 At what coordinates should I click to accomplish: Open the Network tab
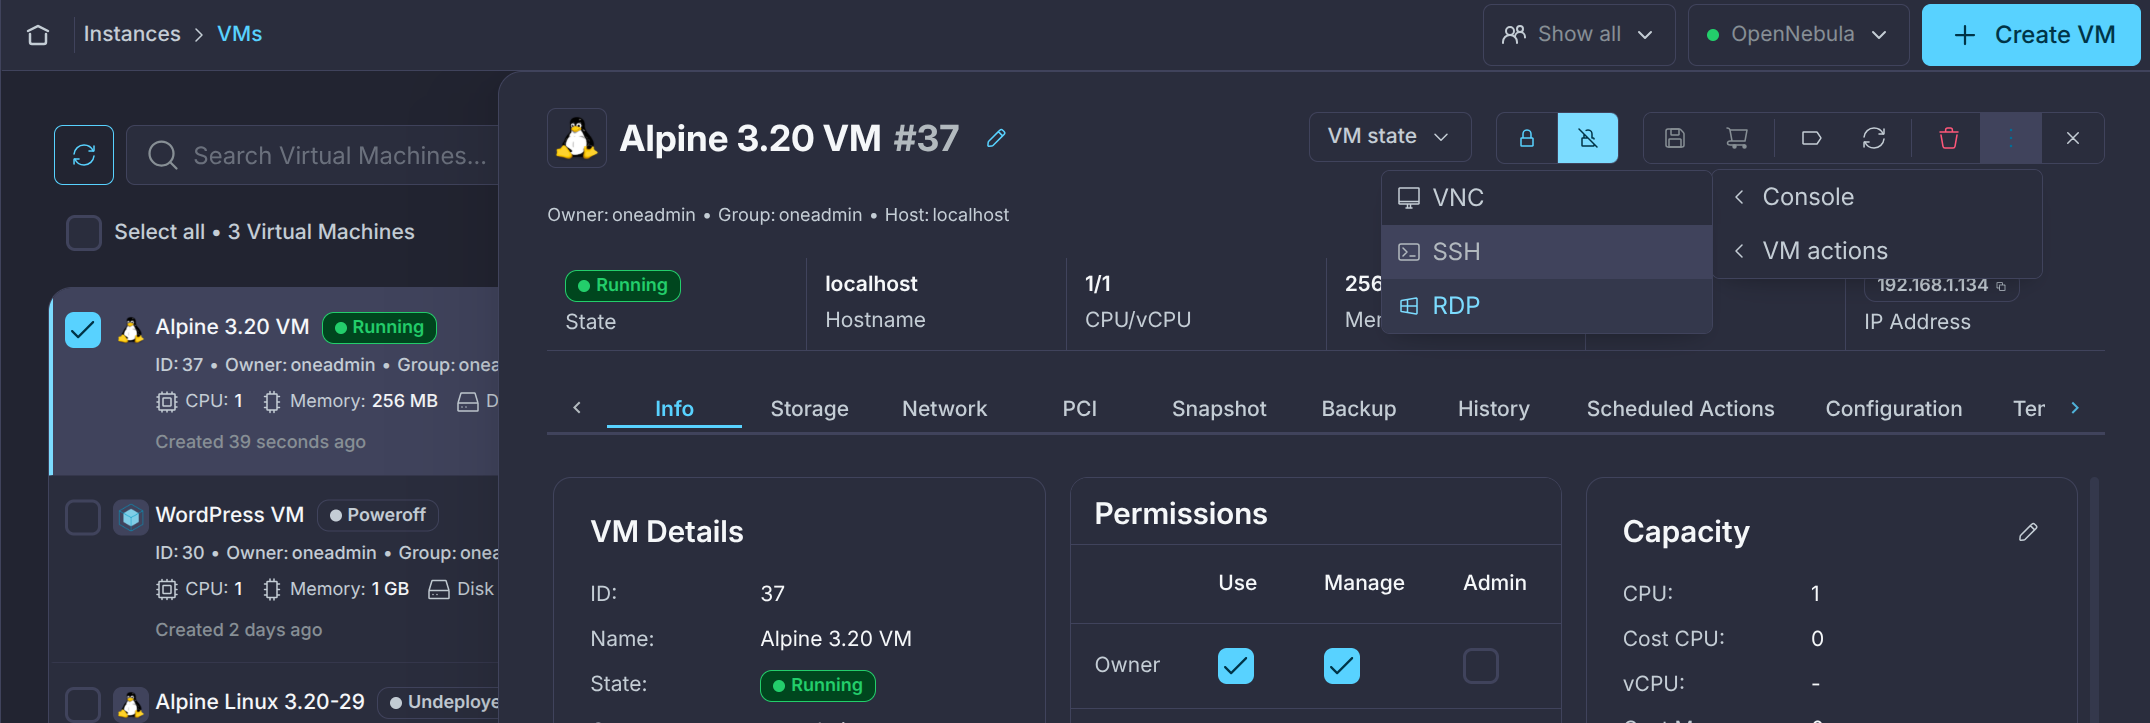[x=944, y=409]
